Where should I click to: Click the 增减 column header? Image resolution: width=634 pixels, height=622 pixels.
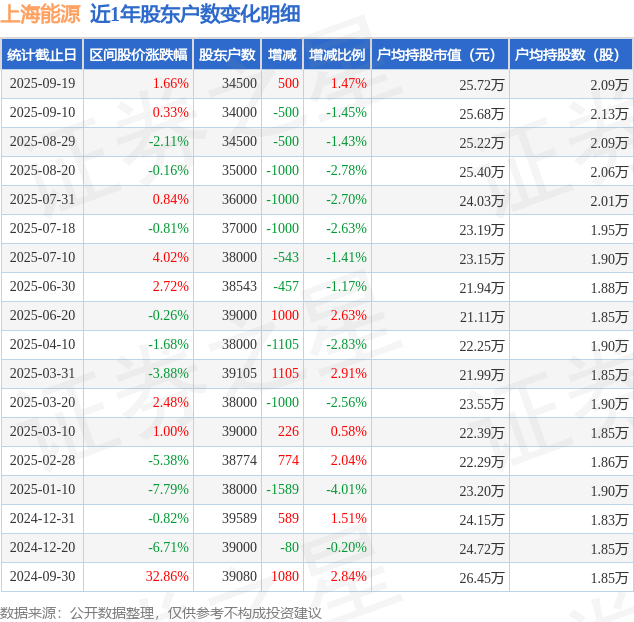point(283,55)
